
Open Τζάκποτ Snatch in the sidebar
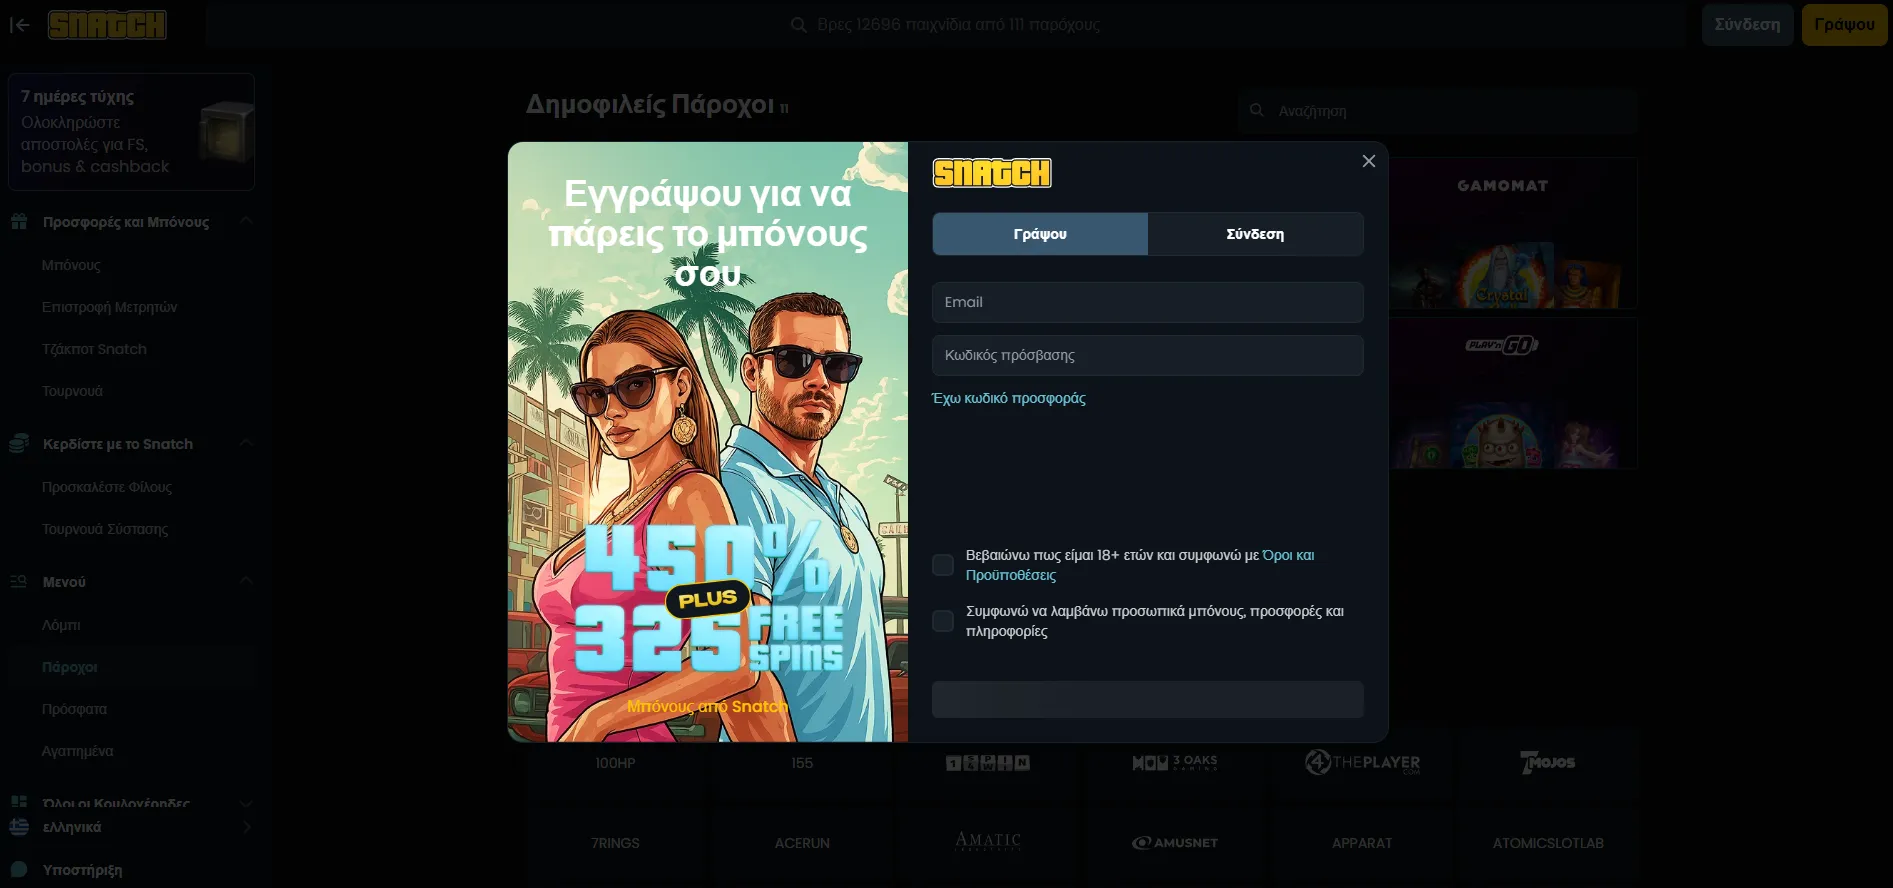(94, 349)
